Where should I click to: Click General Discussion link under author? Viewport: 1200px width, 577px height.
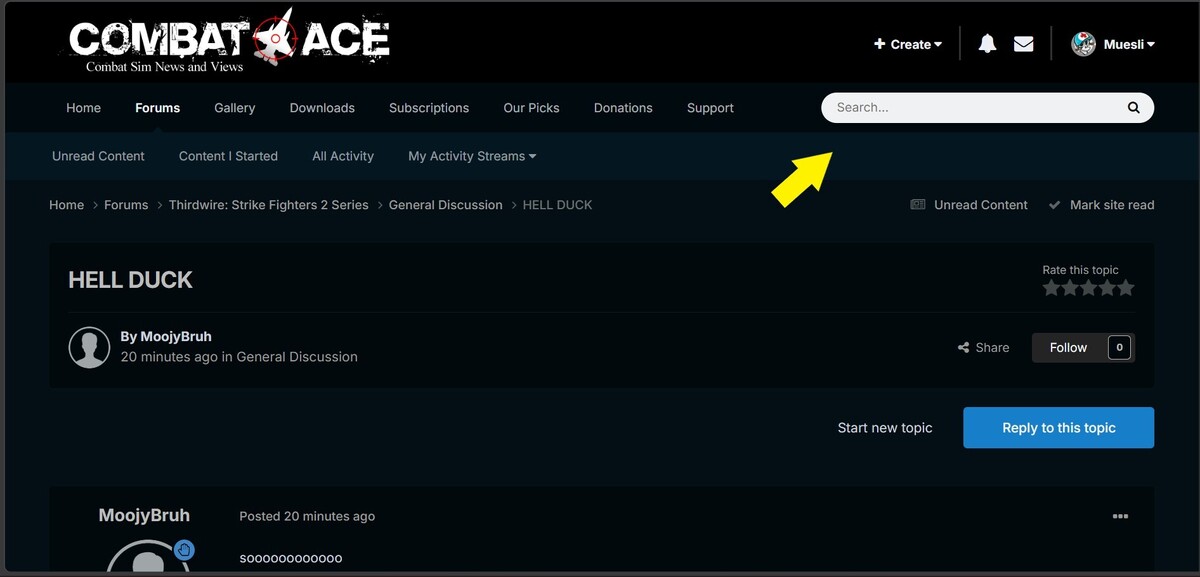tap(297, 357)
